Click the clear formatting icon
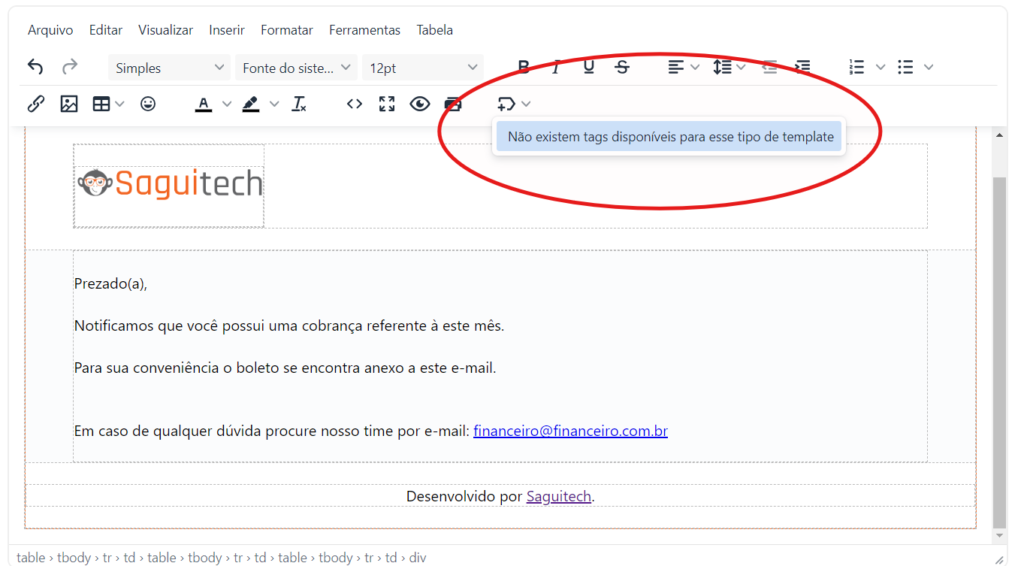The height and width of the screenshot is (566, 1024). tap(299, 104)
